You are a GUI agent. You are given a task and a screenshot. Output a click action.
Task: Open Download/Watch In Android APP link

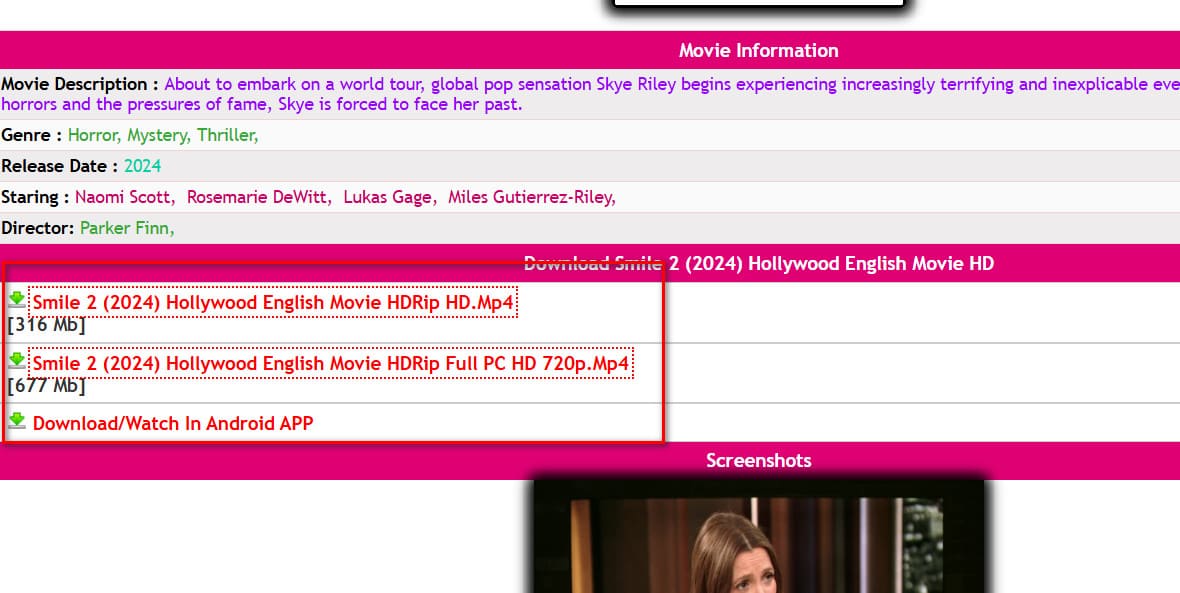pos(173,423)
